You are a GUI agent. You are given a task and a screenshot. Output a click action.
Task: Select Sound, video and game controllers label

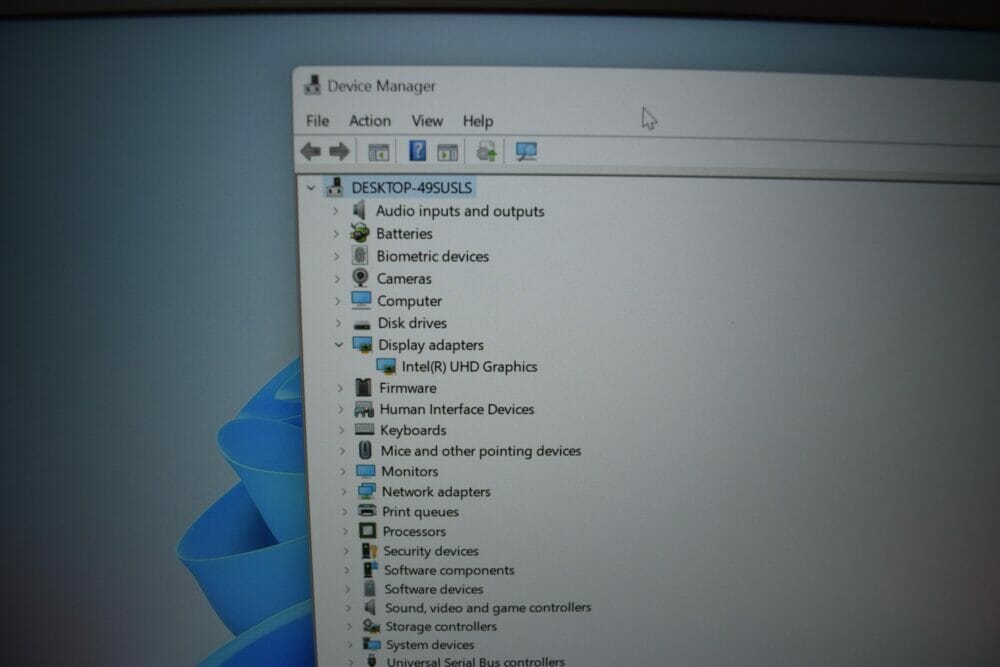point(488,608)
